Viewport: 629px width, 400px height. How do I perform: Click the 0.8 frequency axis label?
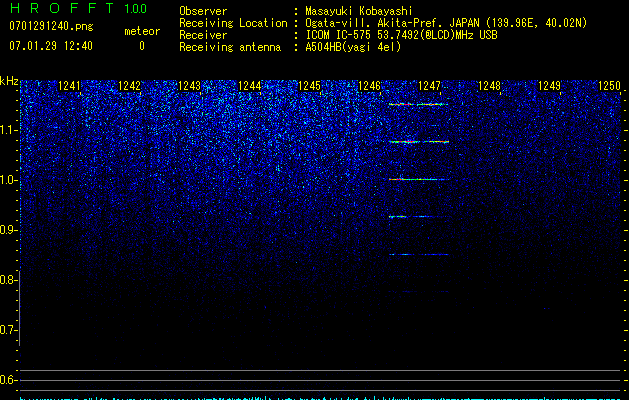coord(8,280)
